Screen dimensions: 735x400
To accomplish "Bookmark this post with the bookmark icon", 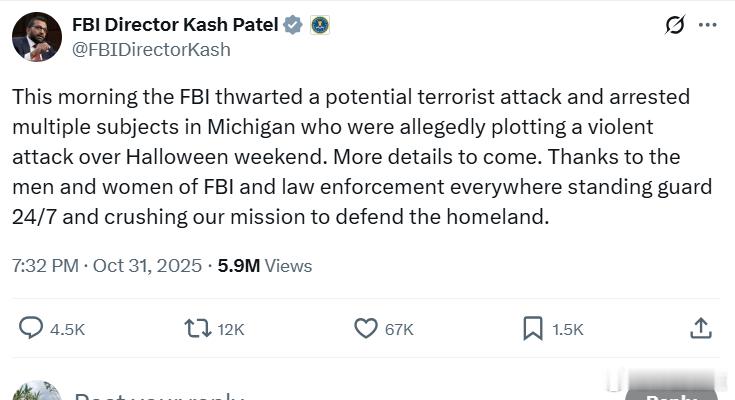I will (533, 328).
